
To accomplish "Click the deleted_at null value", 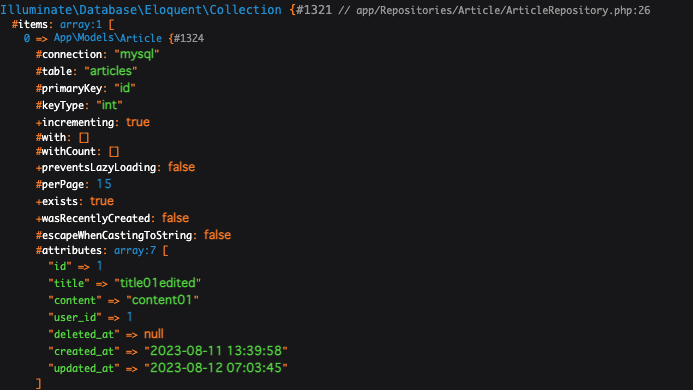I will click(x=153, y=334).
